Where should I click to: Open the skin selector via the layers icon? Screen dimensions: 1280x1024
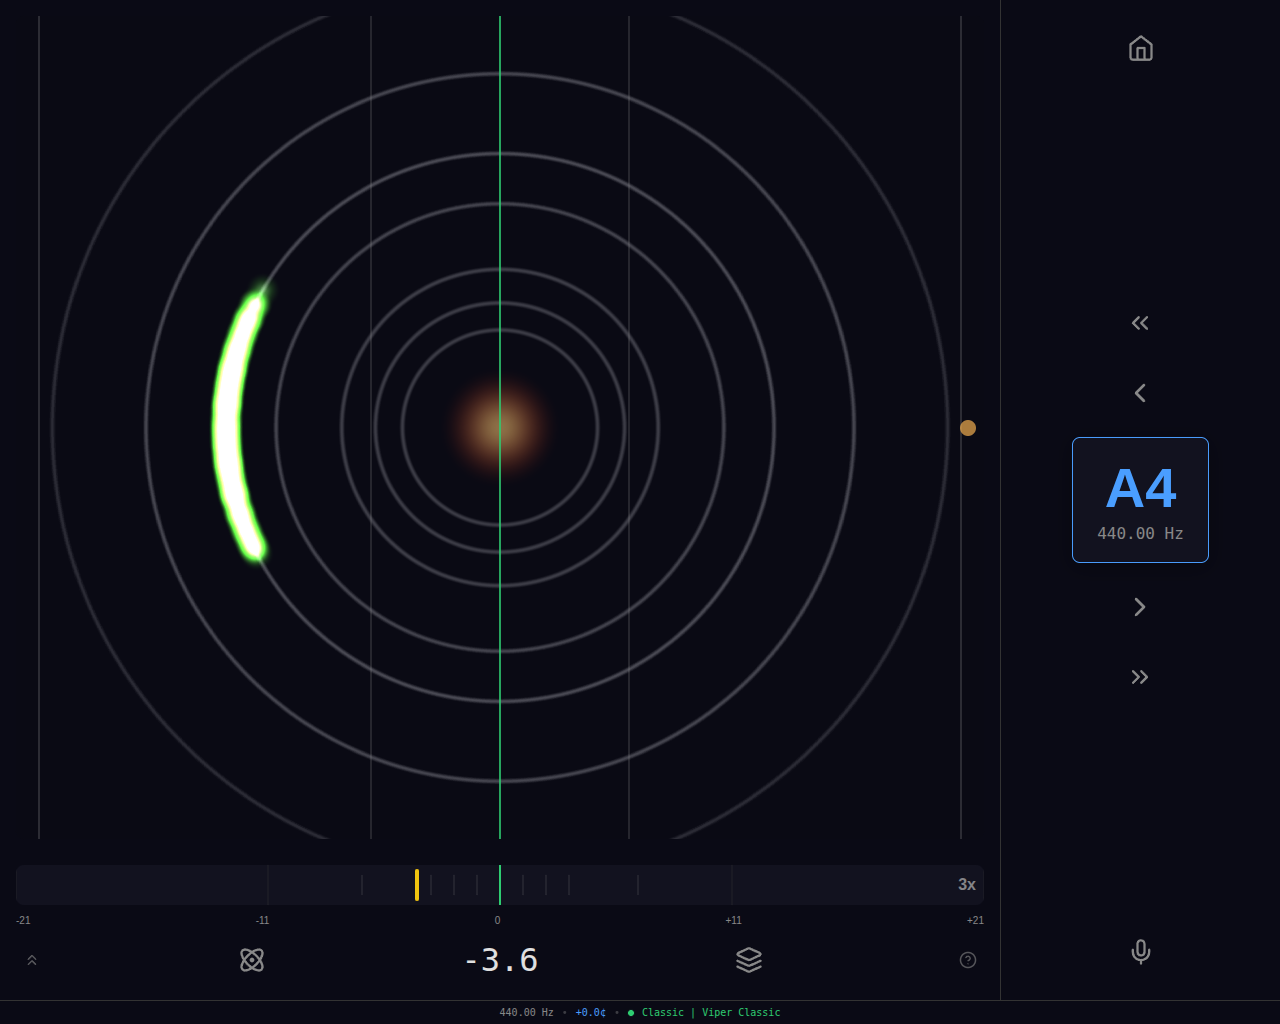point(748,959)
